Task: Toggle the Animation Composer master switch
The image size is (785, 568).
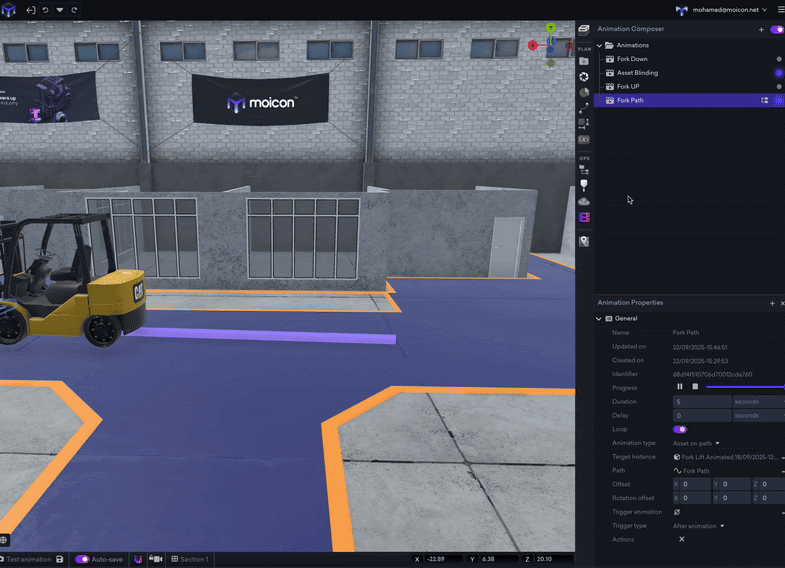Action: pyautogui.click(x=777, y=29)
